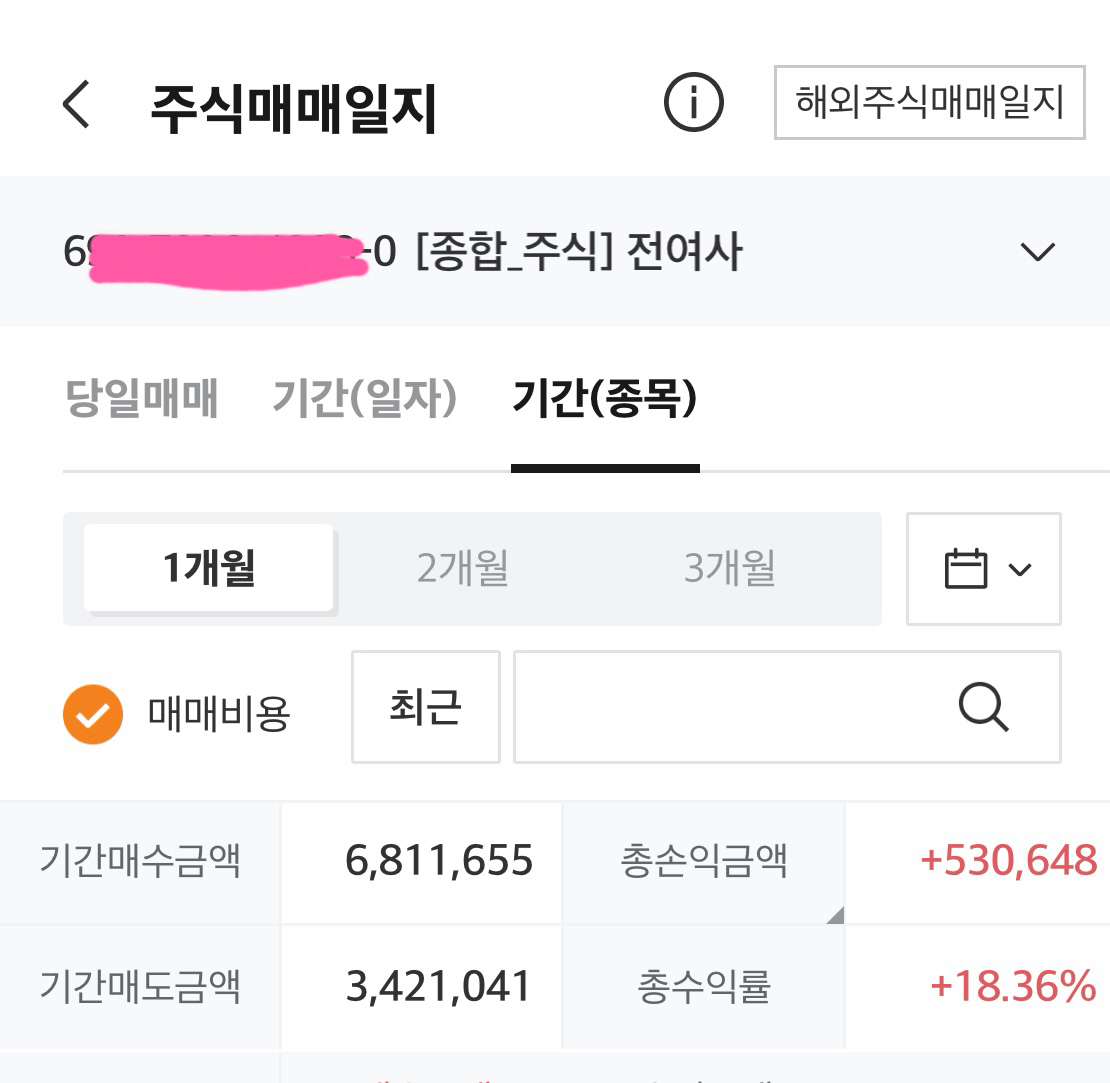1110x1083 pixels.
Task: Open the info circle icon
Action: pyautogui.click(x=694, y=102)
